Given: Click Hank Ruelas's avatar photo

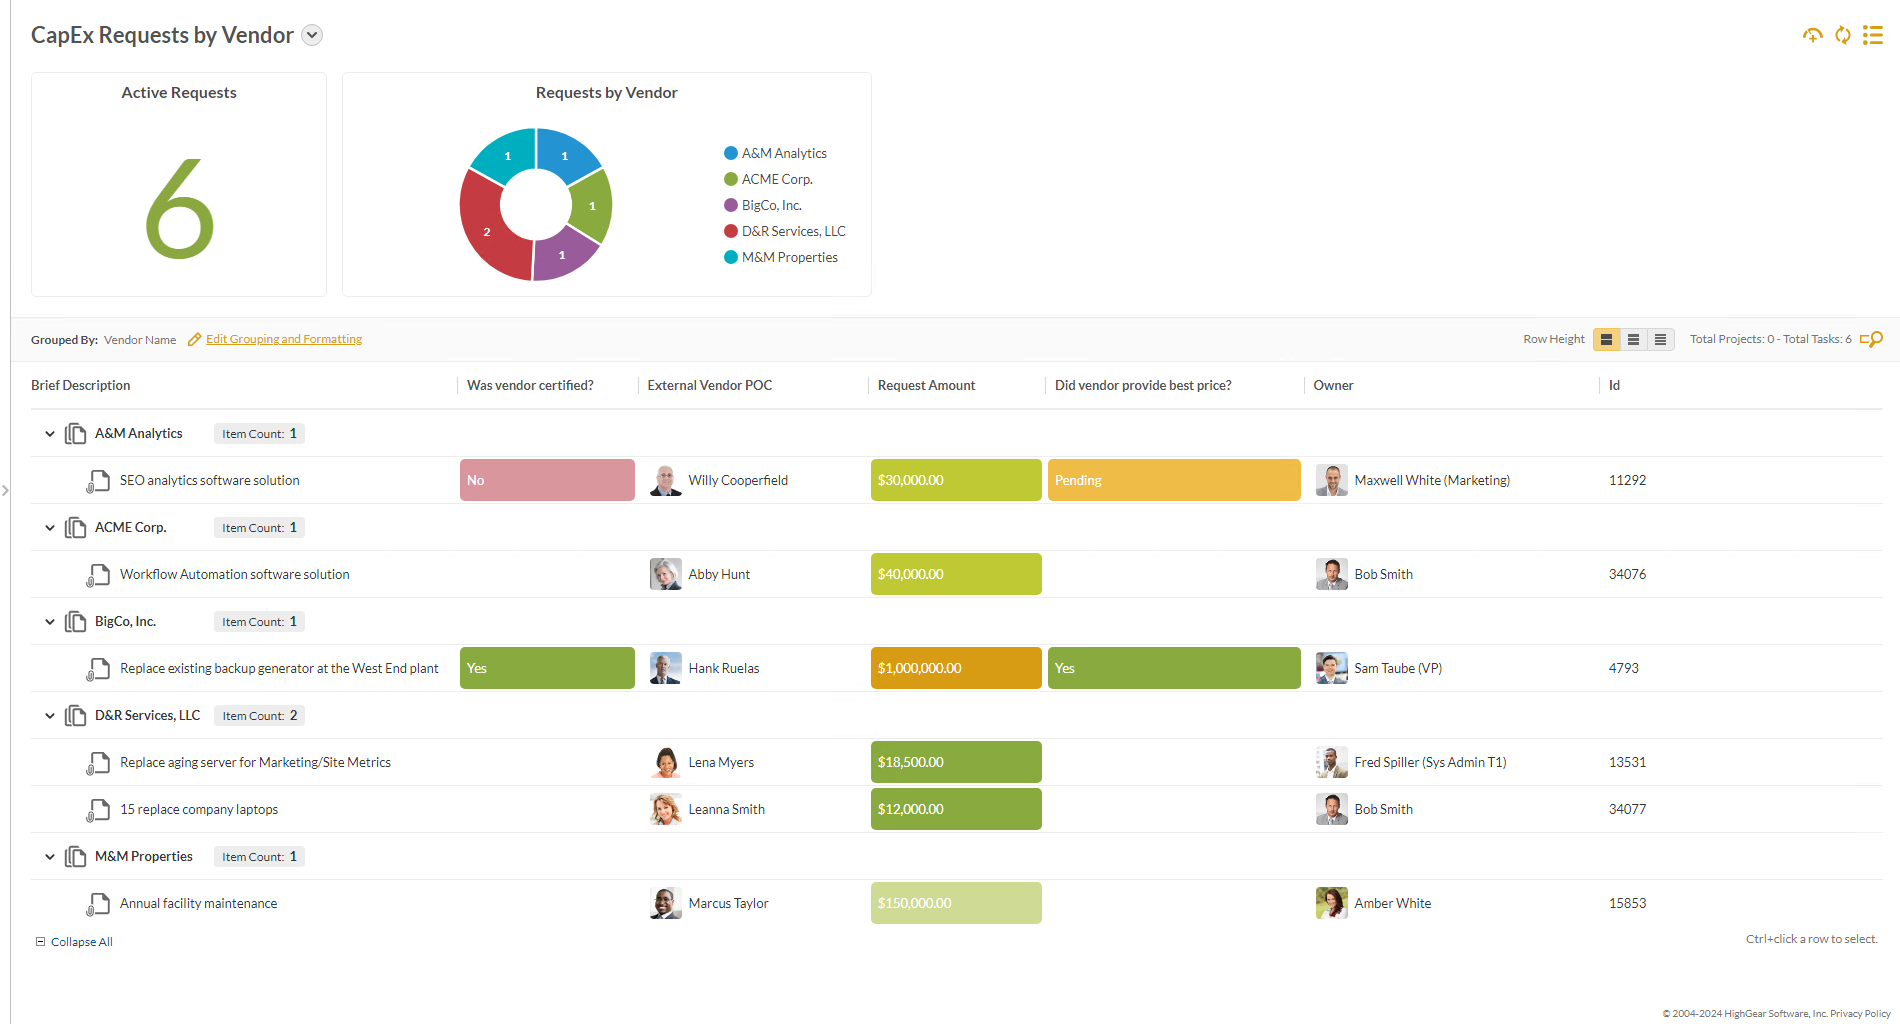Looking at the screenshot, I should (x=665, y=668).
